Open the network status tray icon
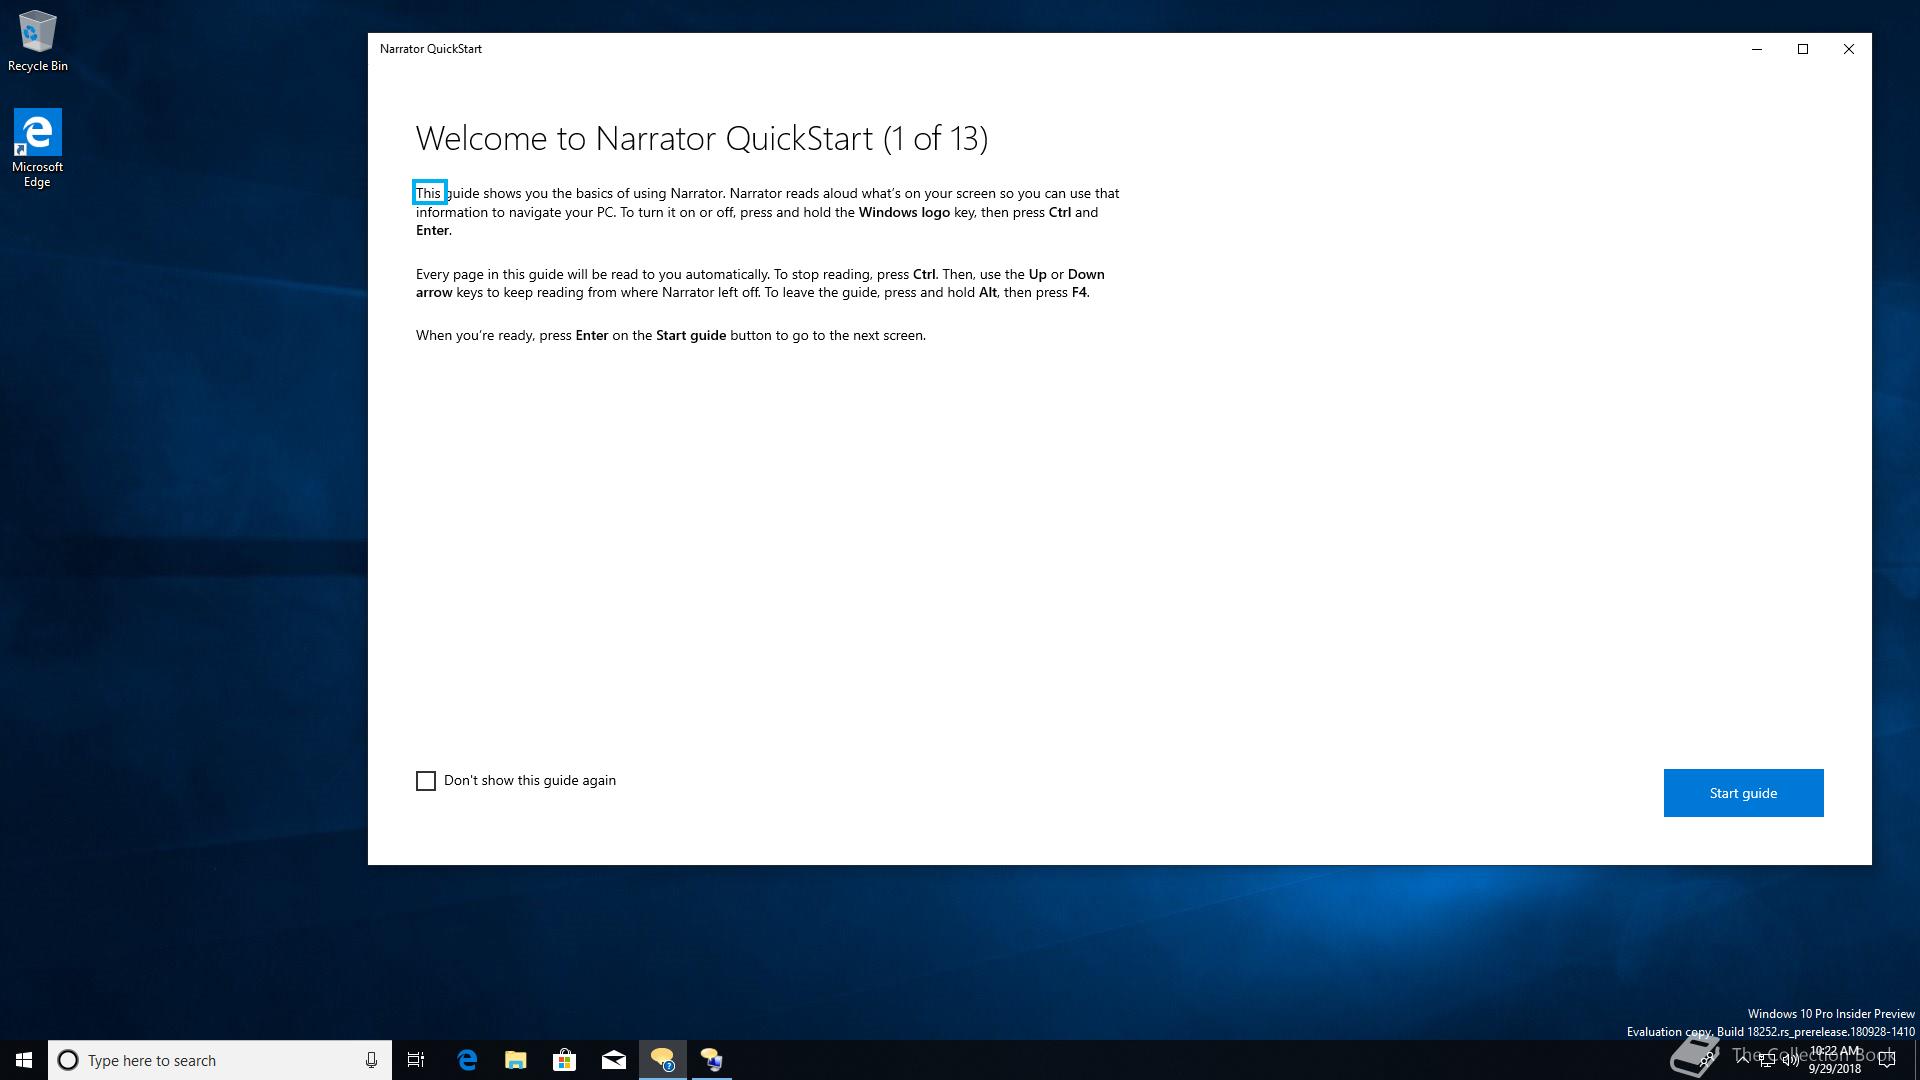The width and height of the screenshot is (1920, 1080). pyautogui.click(x=1767, y=1060)
